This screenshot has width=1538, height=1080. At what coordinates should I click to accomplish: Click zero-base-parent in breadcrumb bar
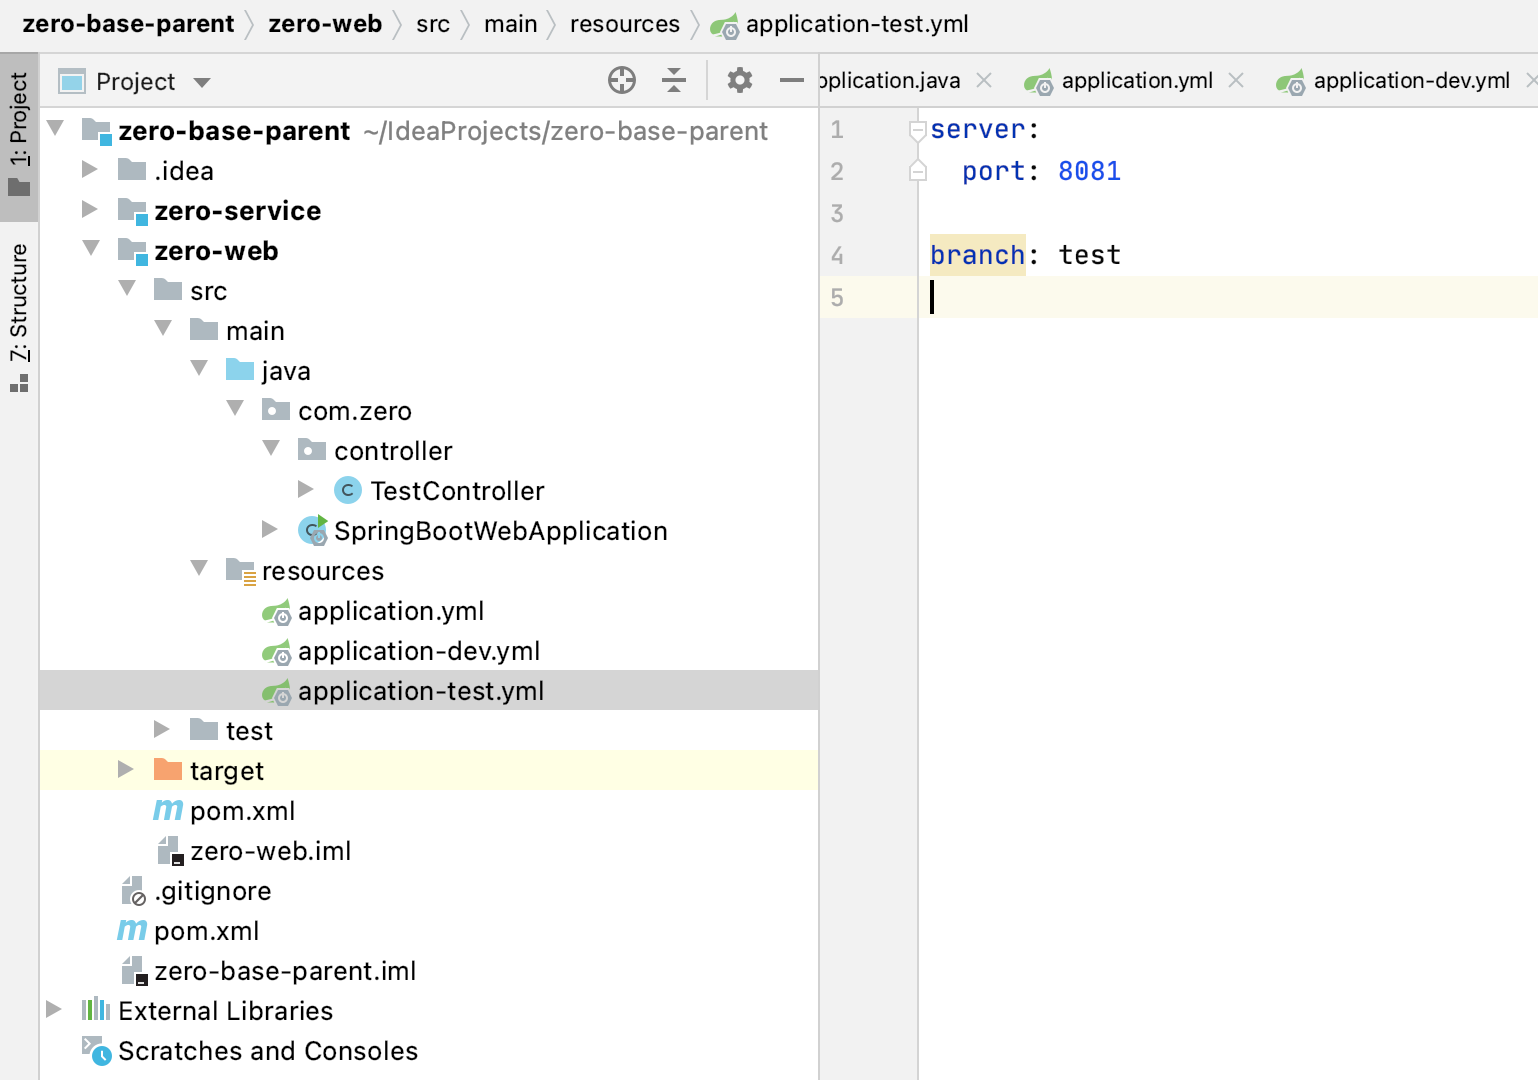(x=128, y=24)
